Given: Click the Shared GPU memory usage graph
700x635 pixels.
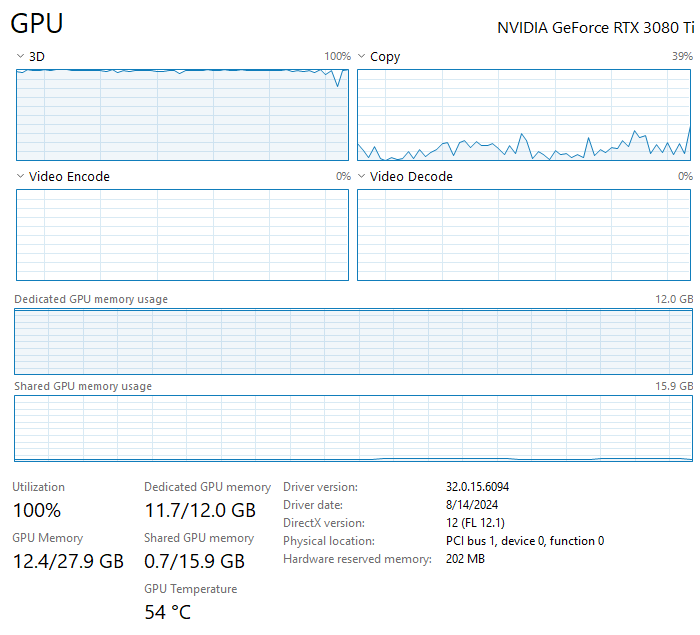Looking at the screenshot, I should click(353, 428).
